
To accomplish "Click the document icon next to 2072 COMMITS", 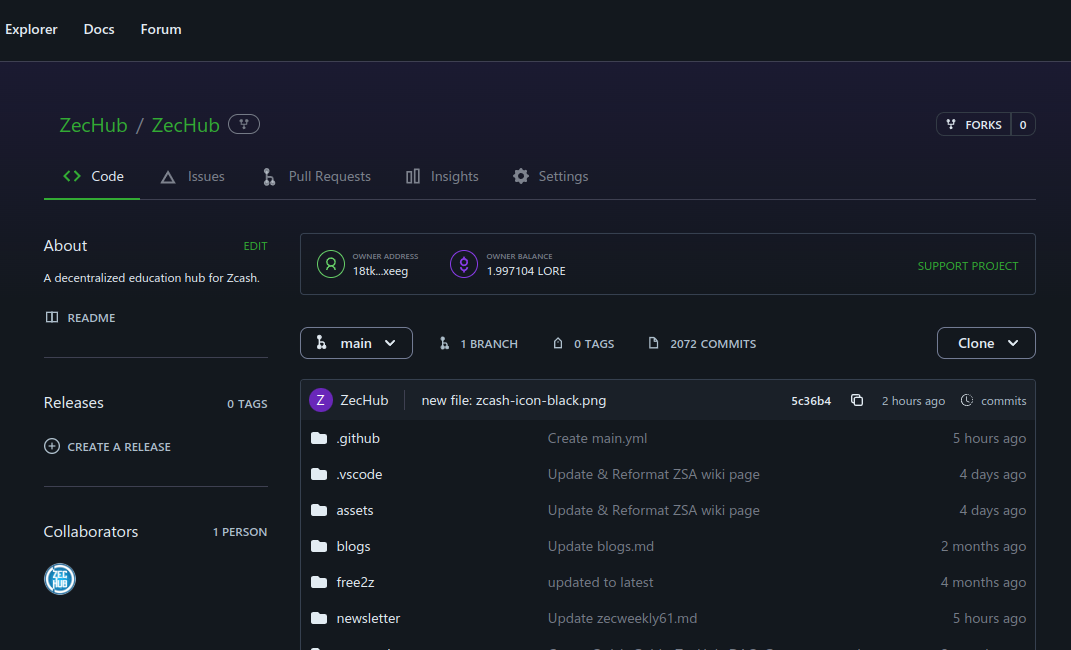I will pyautogui.click(x=654, y=343).
